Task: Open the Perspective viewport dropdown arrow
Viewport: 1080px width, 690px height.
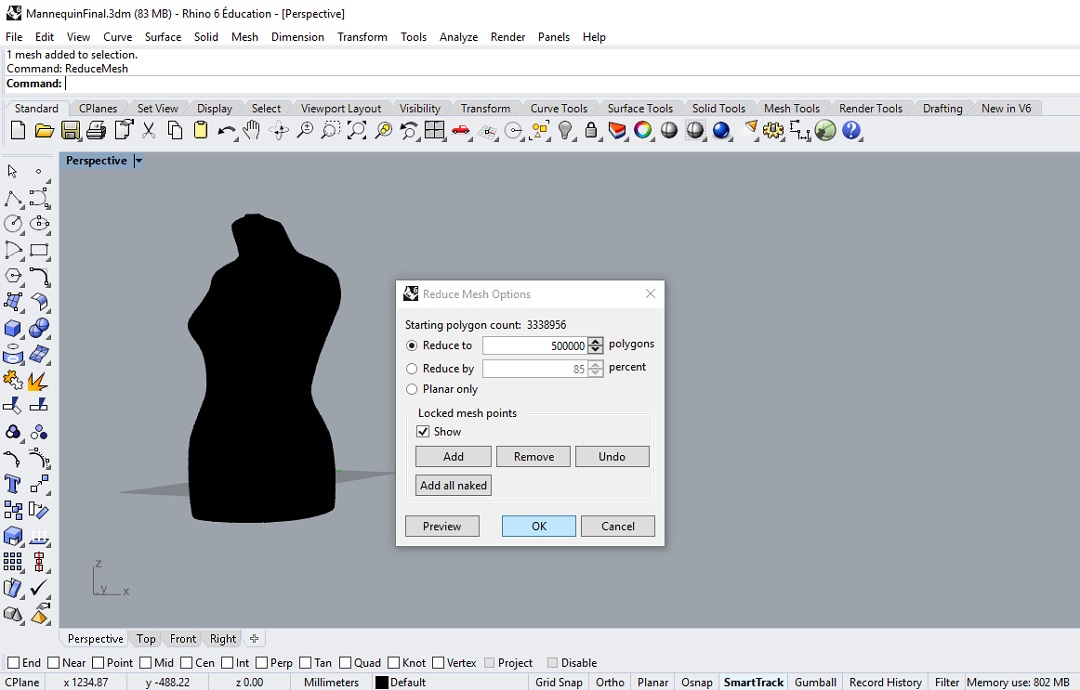Action: click(x=139, y=161)
